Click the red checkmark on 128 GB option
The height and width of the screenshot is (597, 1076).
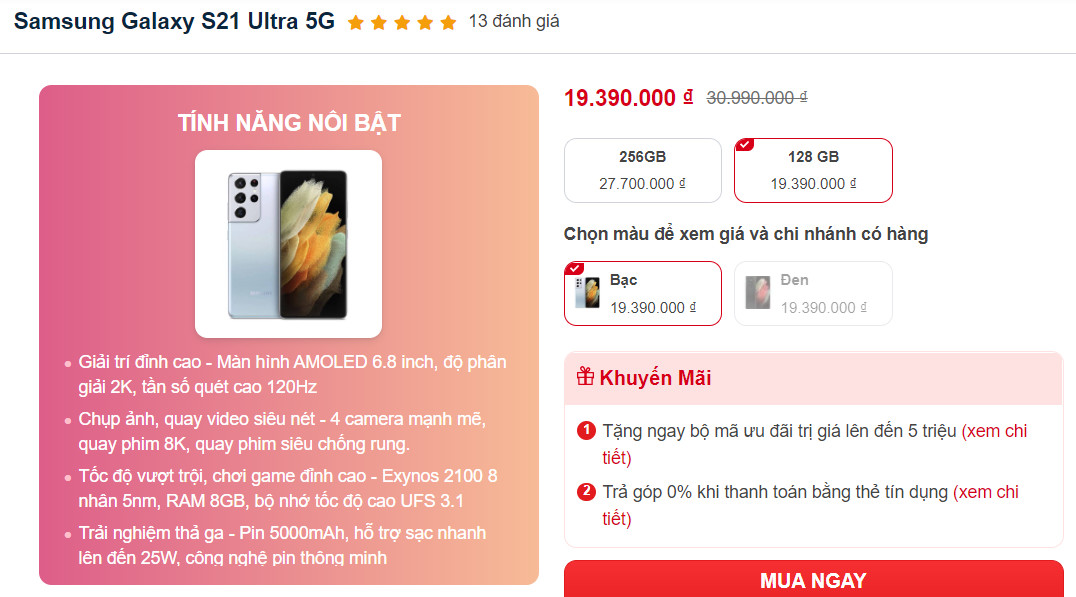point(745,145)
